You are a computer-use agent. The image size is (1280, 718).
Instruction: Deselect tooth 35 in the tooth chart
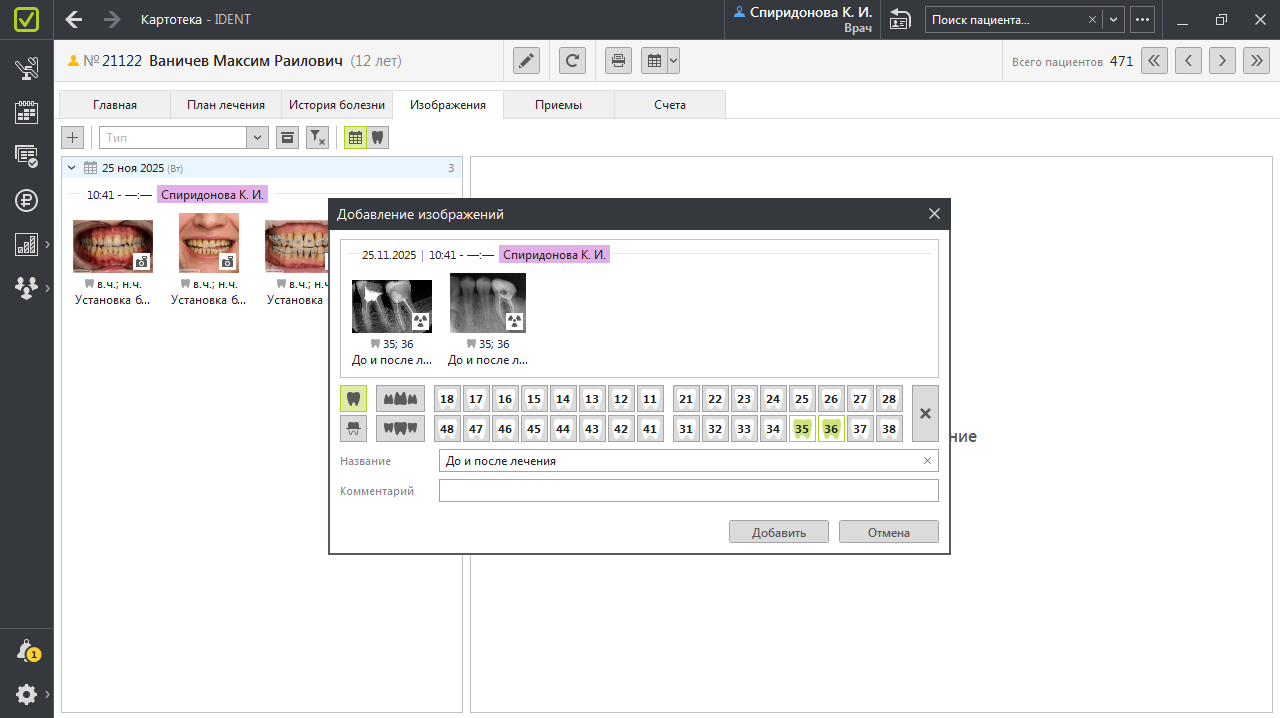[801, 429]
